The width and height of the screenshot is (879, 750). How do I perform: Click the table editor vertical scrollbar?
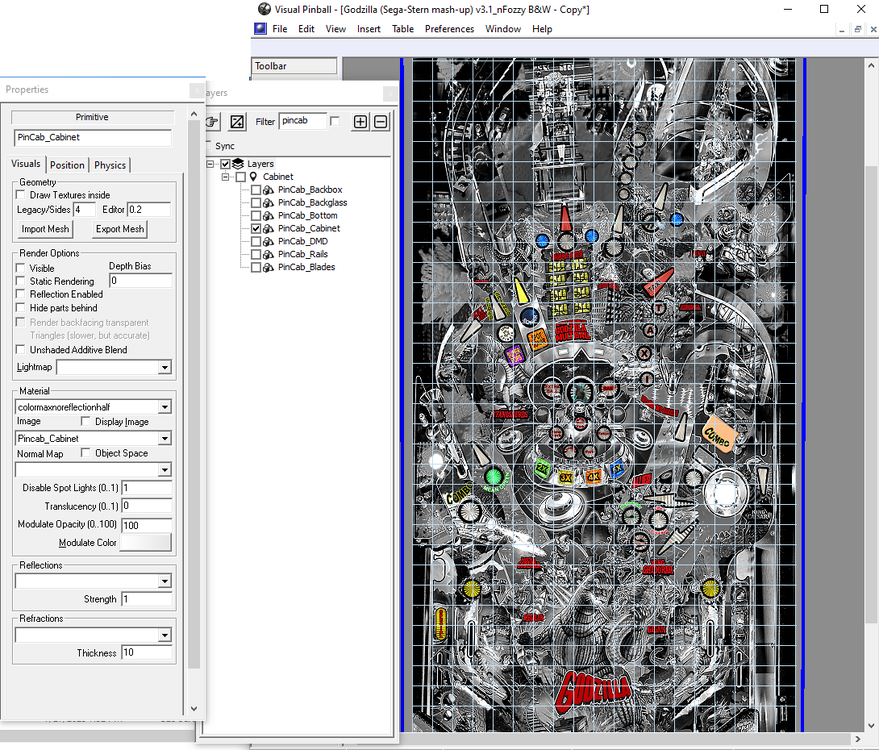pyautogui.click(x=872, y=392)
